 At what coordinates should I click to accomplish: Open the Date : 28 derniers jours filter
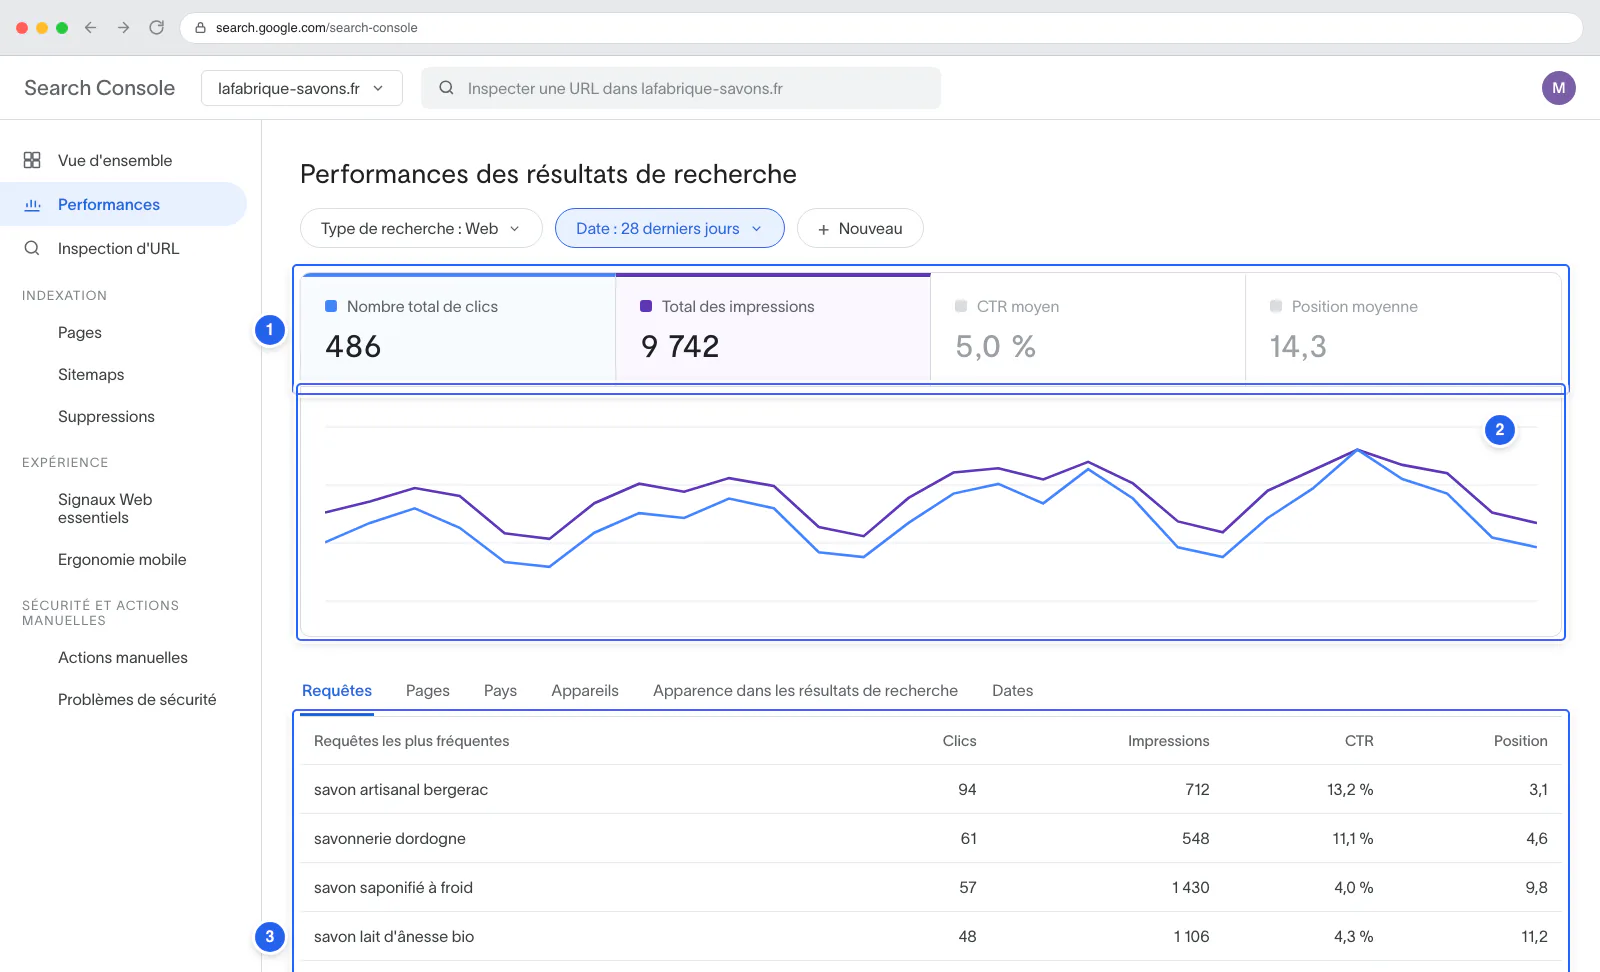[670, 228]
